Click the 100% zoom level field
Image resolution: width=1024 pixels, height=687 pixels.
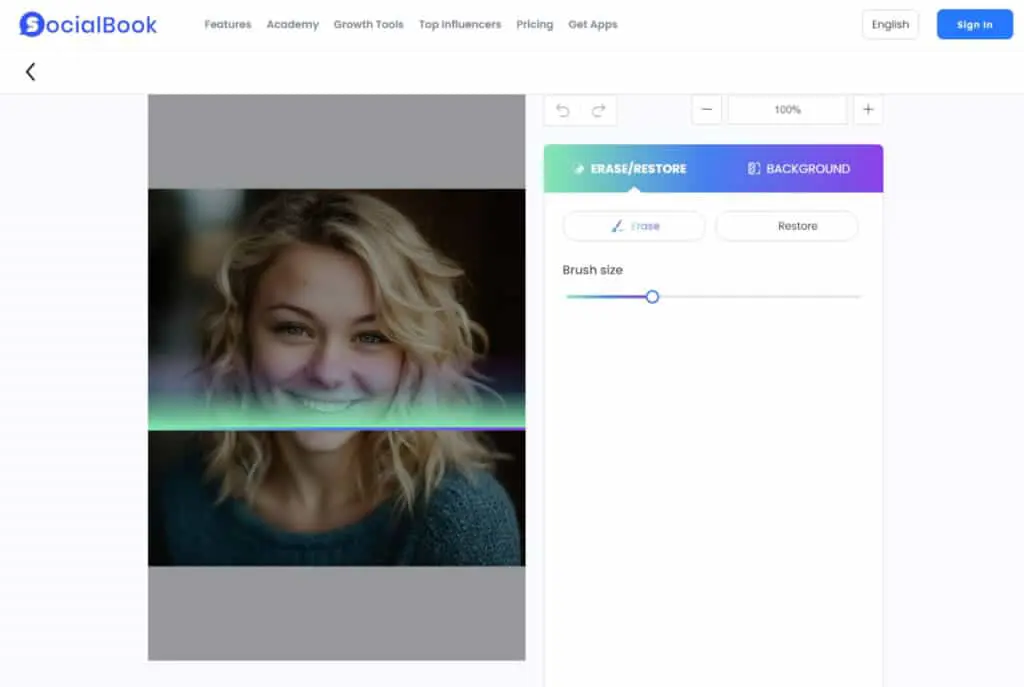787,110
